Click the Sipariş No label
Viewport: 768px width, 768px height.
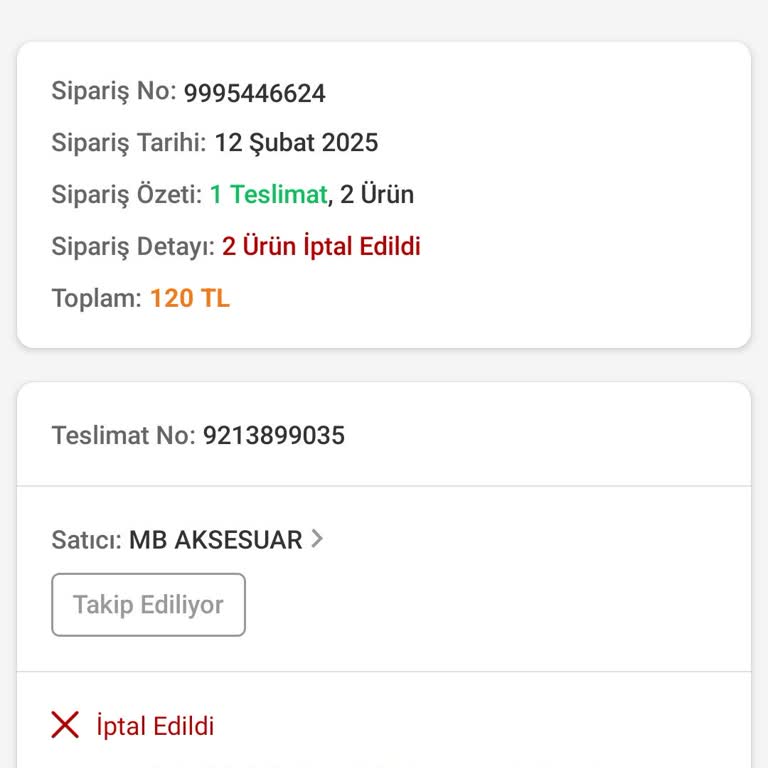(114, 92)
